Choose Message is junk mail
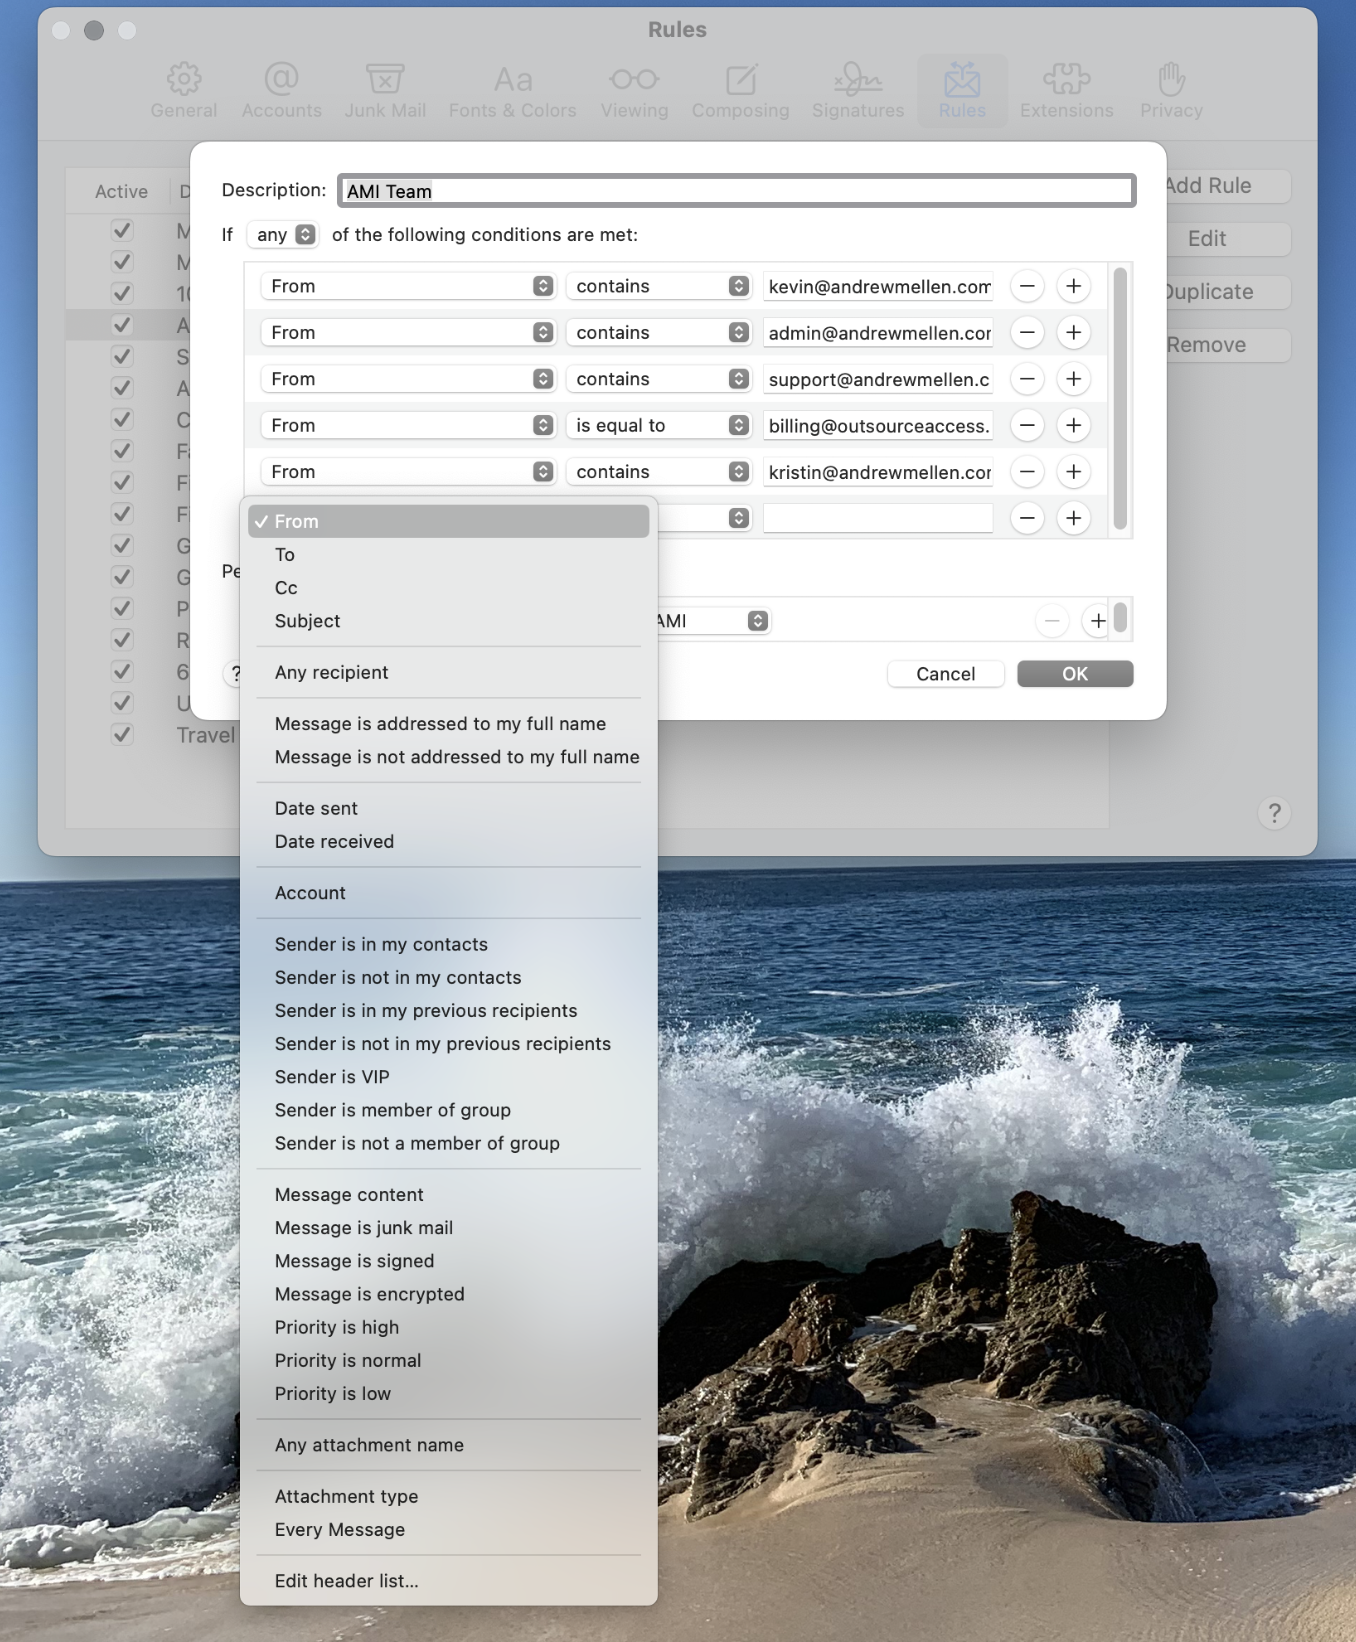This screenshot has width=1356, height=1642. pos(448,1228)
